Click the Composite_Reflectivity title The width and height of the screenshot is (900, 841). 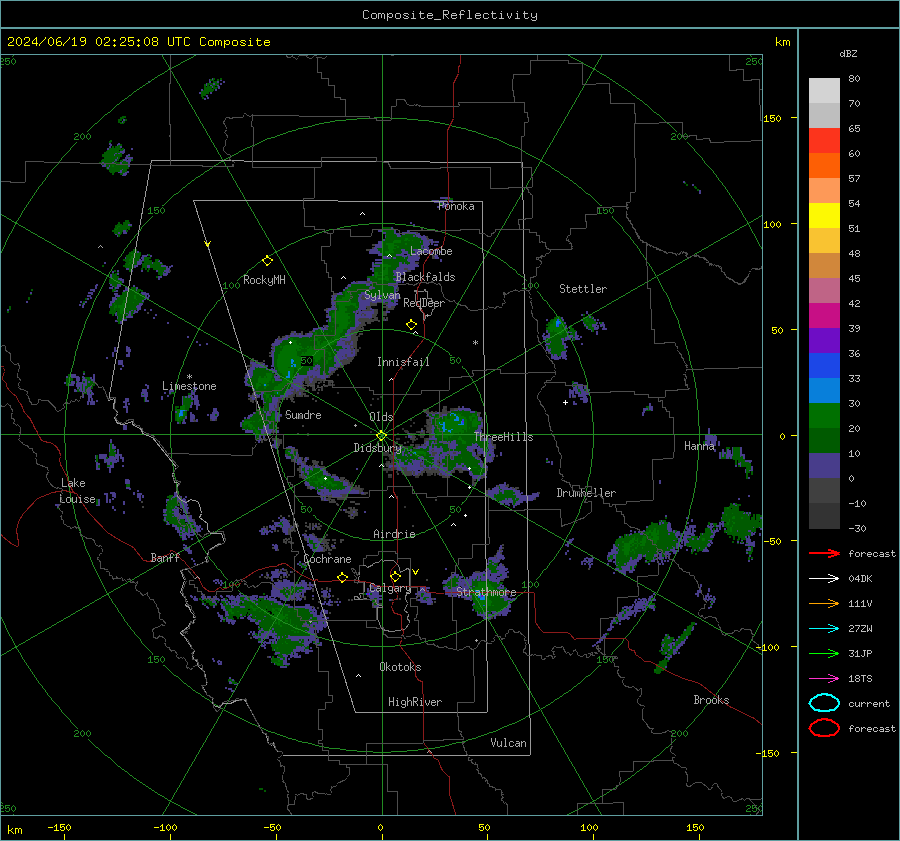[450, 15]
